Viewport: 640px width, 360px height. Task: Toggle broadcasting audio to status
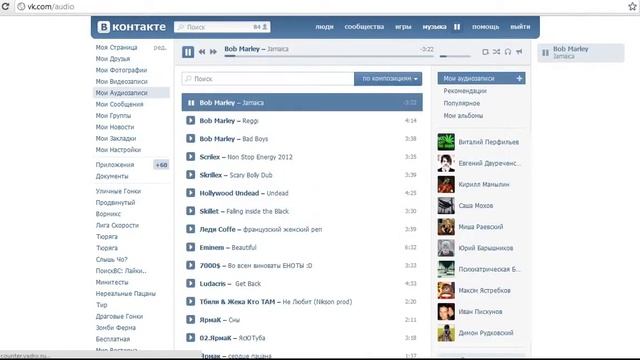click(519, 52)
